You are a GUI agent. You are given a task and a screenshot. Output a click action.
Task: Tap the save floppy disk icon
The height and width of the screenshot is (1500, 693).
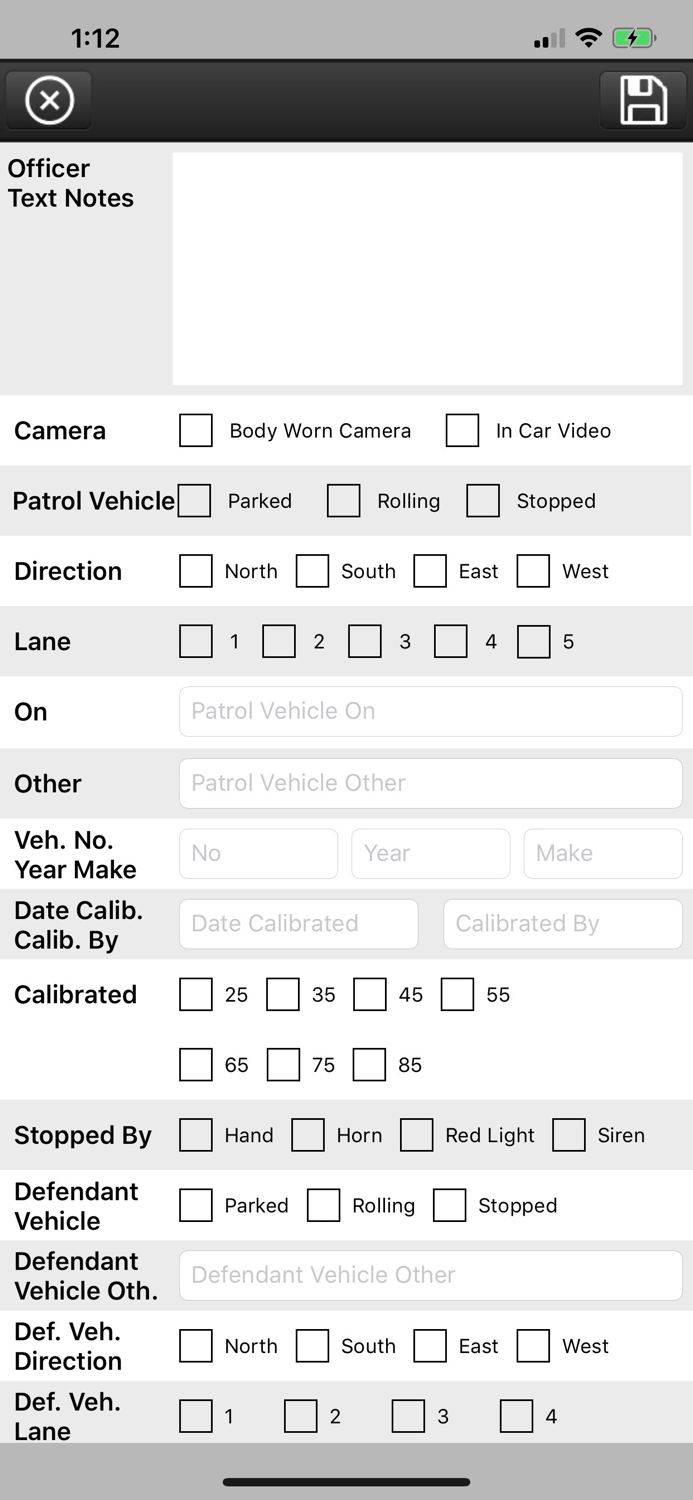tap(643, 100)
